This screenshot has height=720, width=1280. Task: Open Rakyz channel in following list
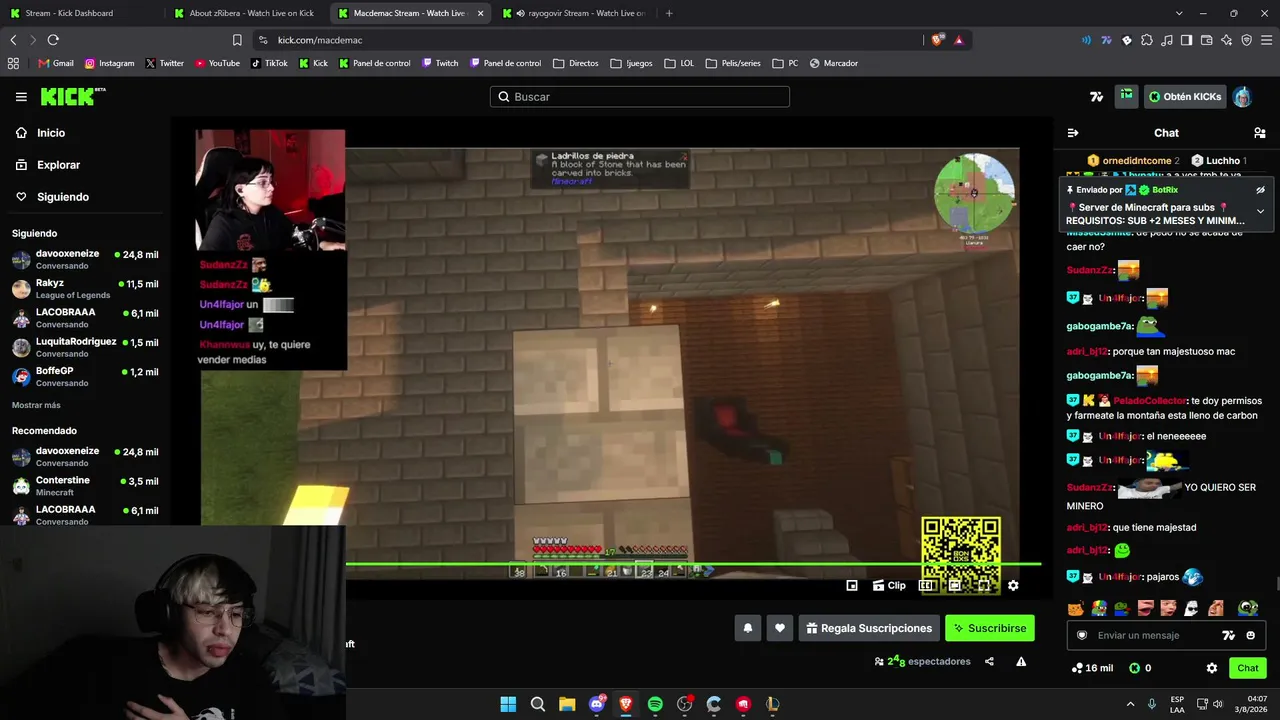pos(85,289)
